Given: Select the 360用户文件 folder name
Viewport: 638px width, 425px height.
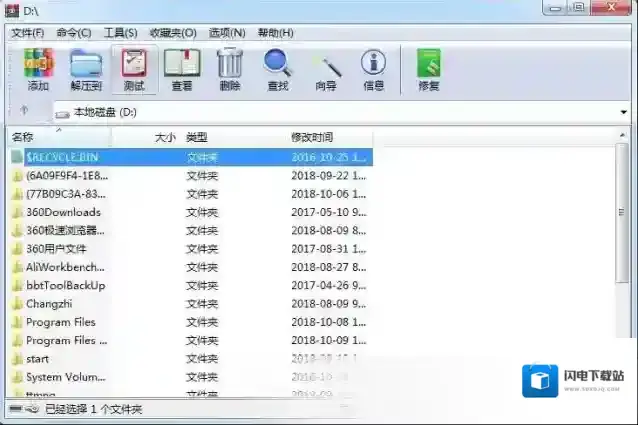Looking at the screenshot, I should 57,249.
